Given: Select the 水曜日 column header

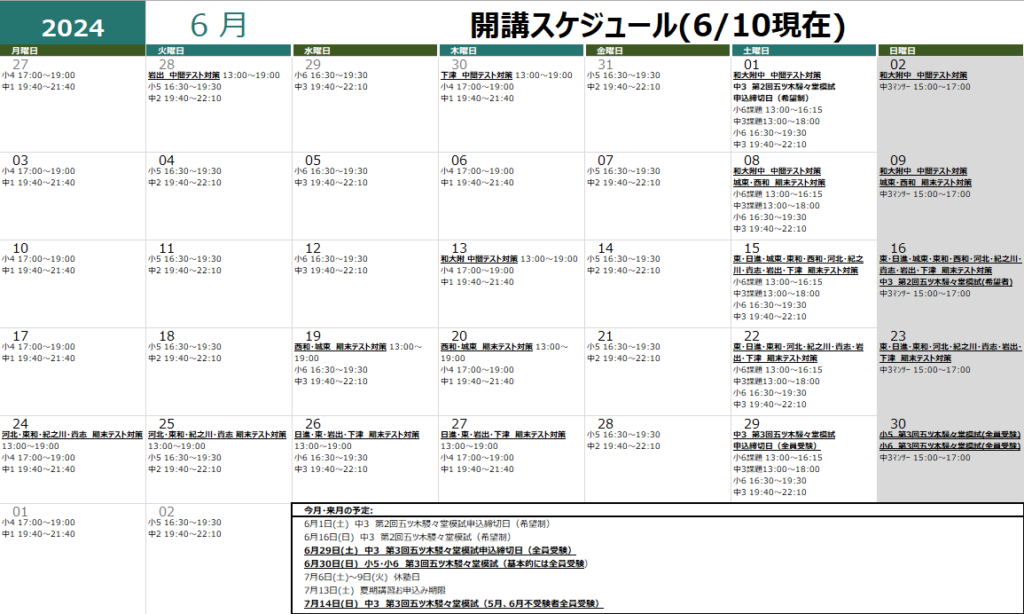Looking at the screenshot, I should [318, 50].
